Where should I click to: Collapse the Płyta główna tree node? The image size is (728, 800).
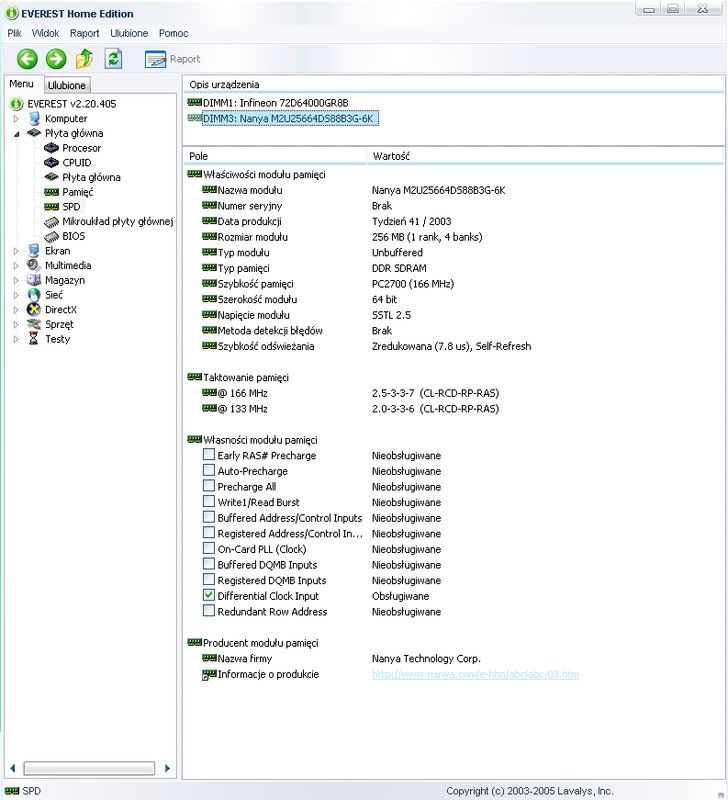coord(16,133)
